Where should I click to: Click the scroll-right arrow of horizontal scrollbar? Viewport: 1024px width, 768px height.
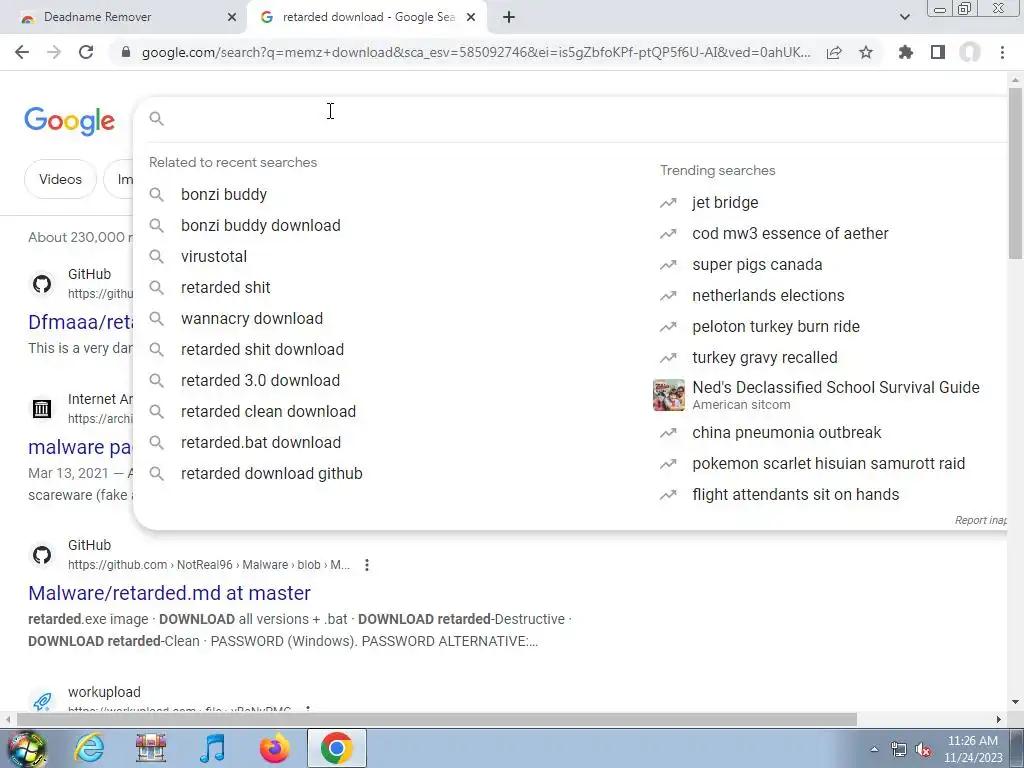coord(999,719)
